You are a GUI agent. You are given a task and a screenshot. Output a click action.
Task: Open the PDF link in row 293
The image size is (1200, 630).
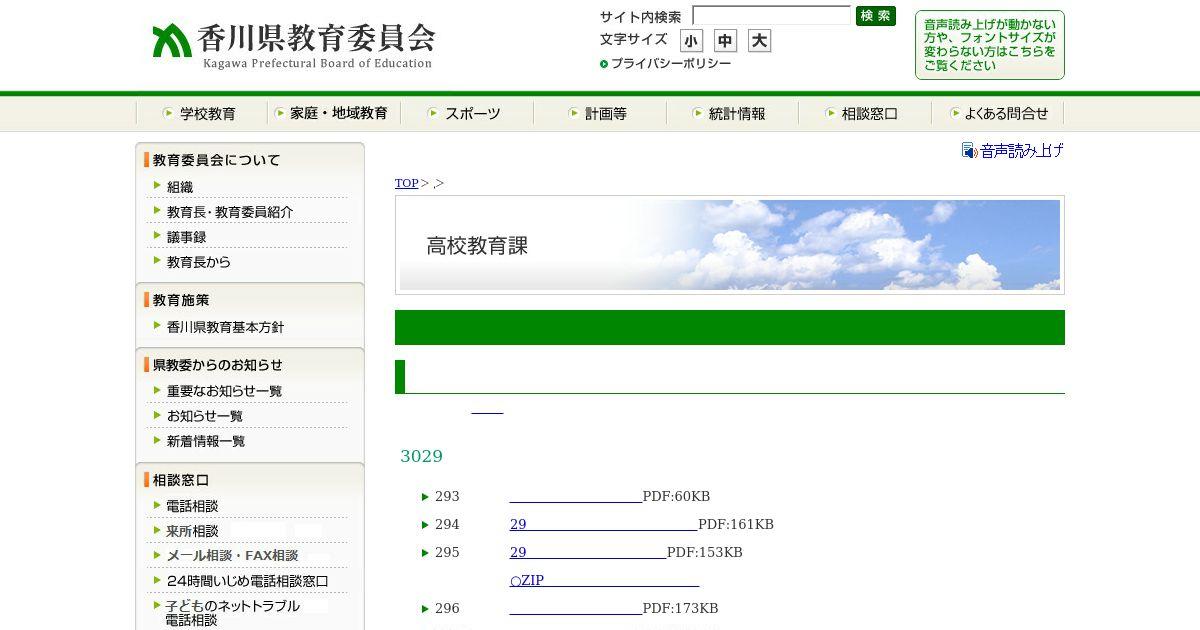coord(575,497)
